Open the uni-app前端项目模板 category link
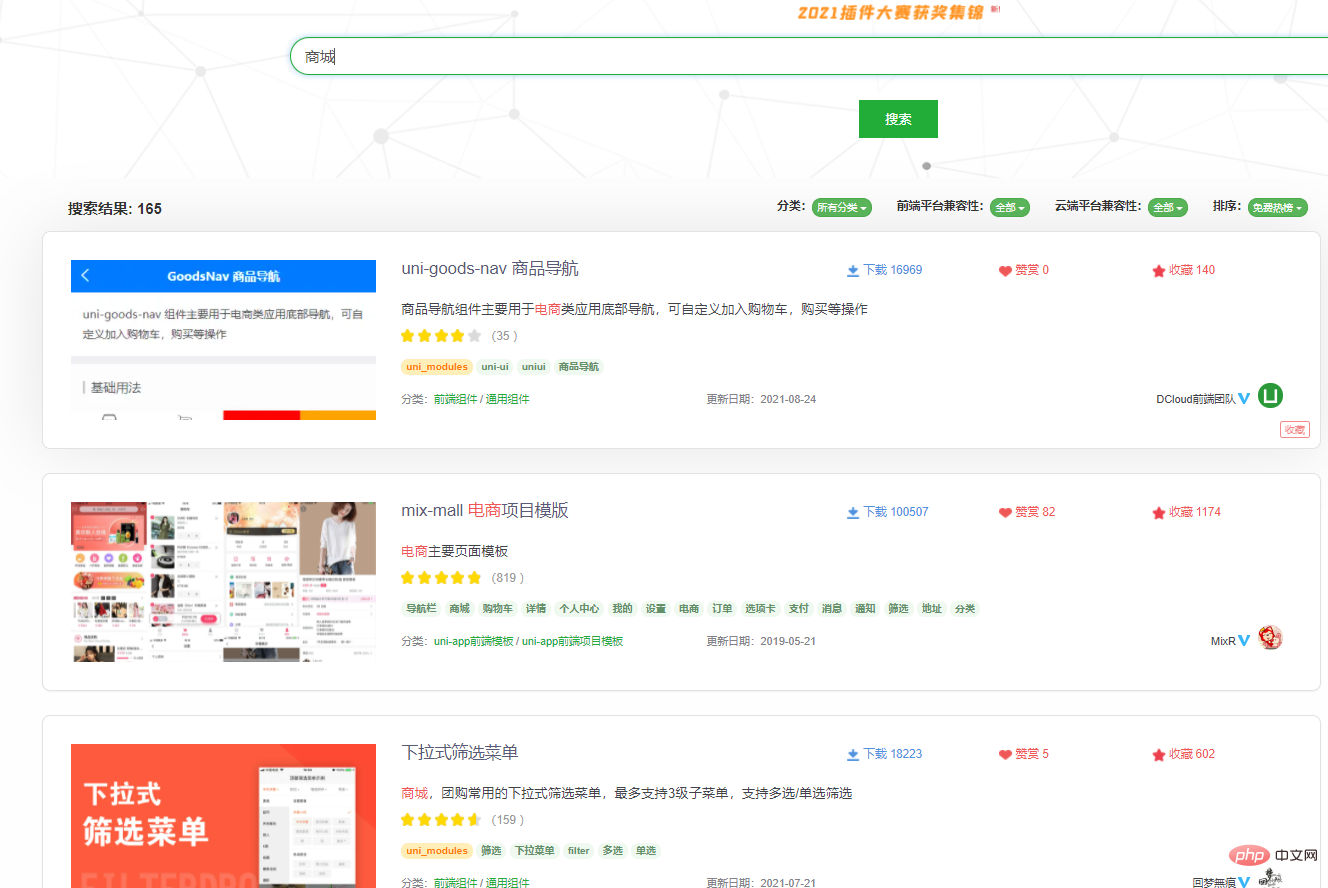1328x888 pixels. coord(572,641)
